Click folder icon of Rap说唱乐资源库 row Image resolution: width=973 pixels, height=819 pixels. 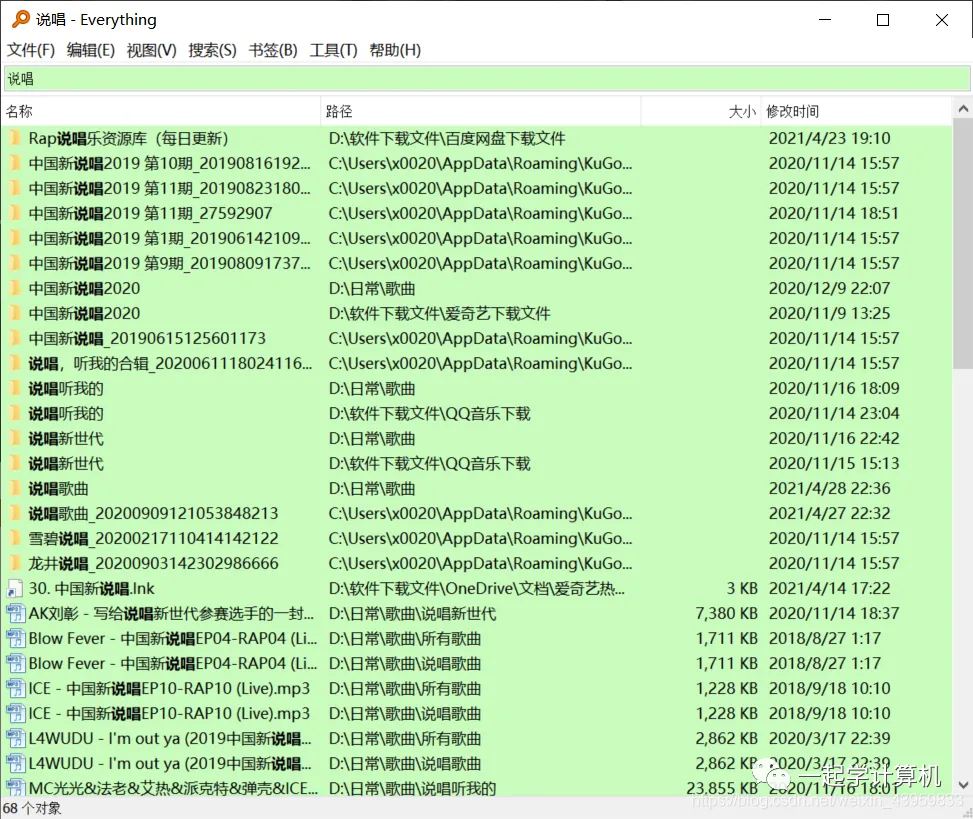[x=15, y=138]
